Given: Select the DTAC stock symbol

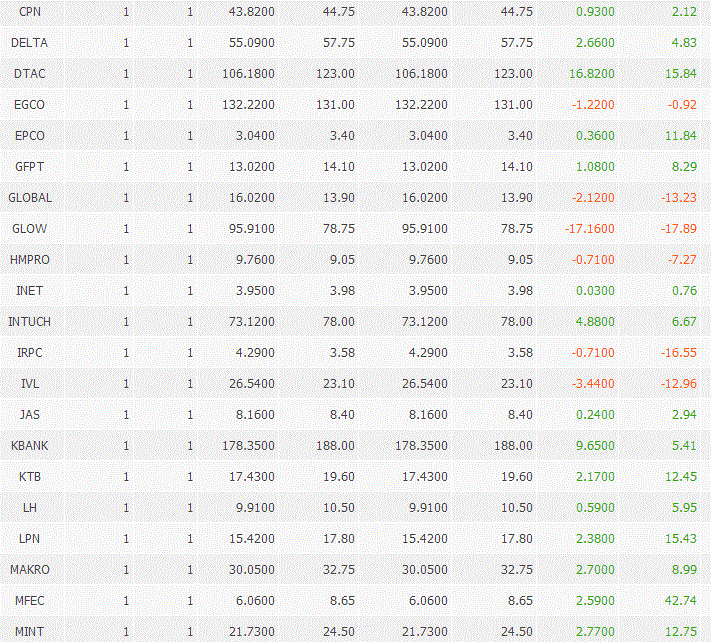Looking at the screenshot, I should click(30, 73).
